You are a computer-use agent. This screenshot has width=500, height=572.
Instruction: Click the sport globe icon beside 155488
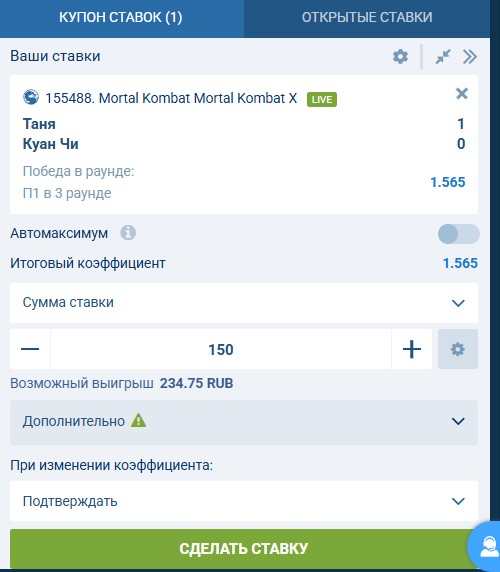pos(31,97)
